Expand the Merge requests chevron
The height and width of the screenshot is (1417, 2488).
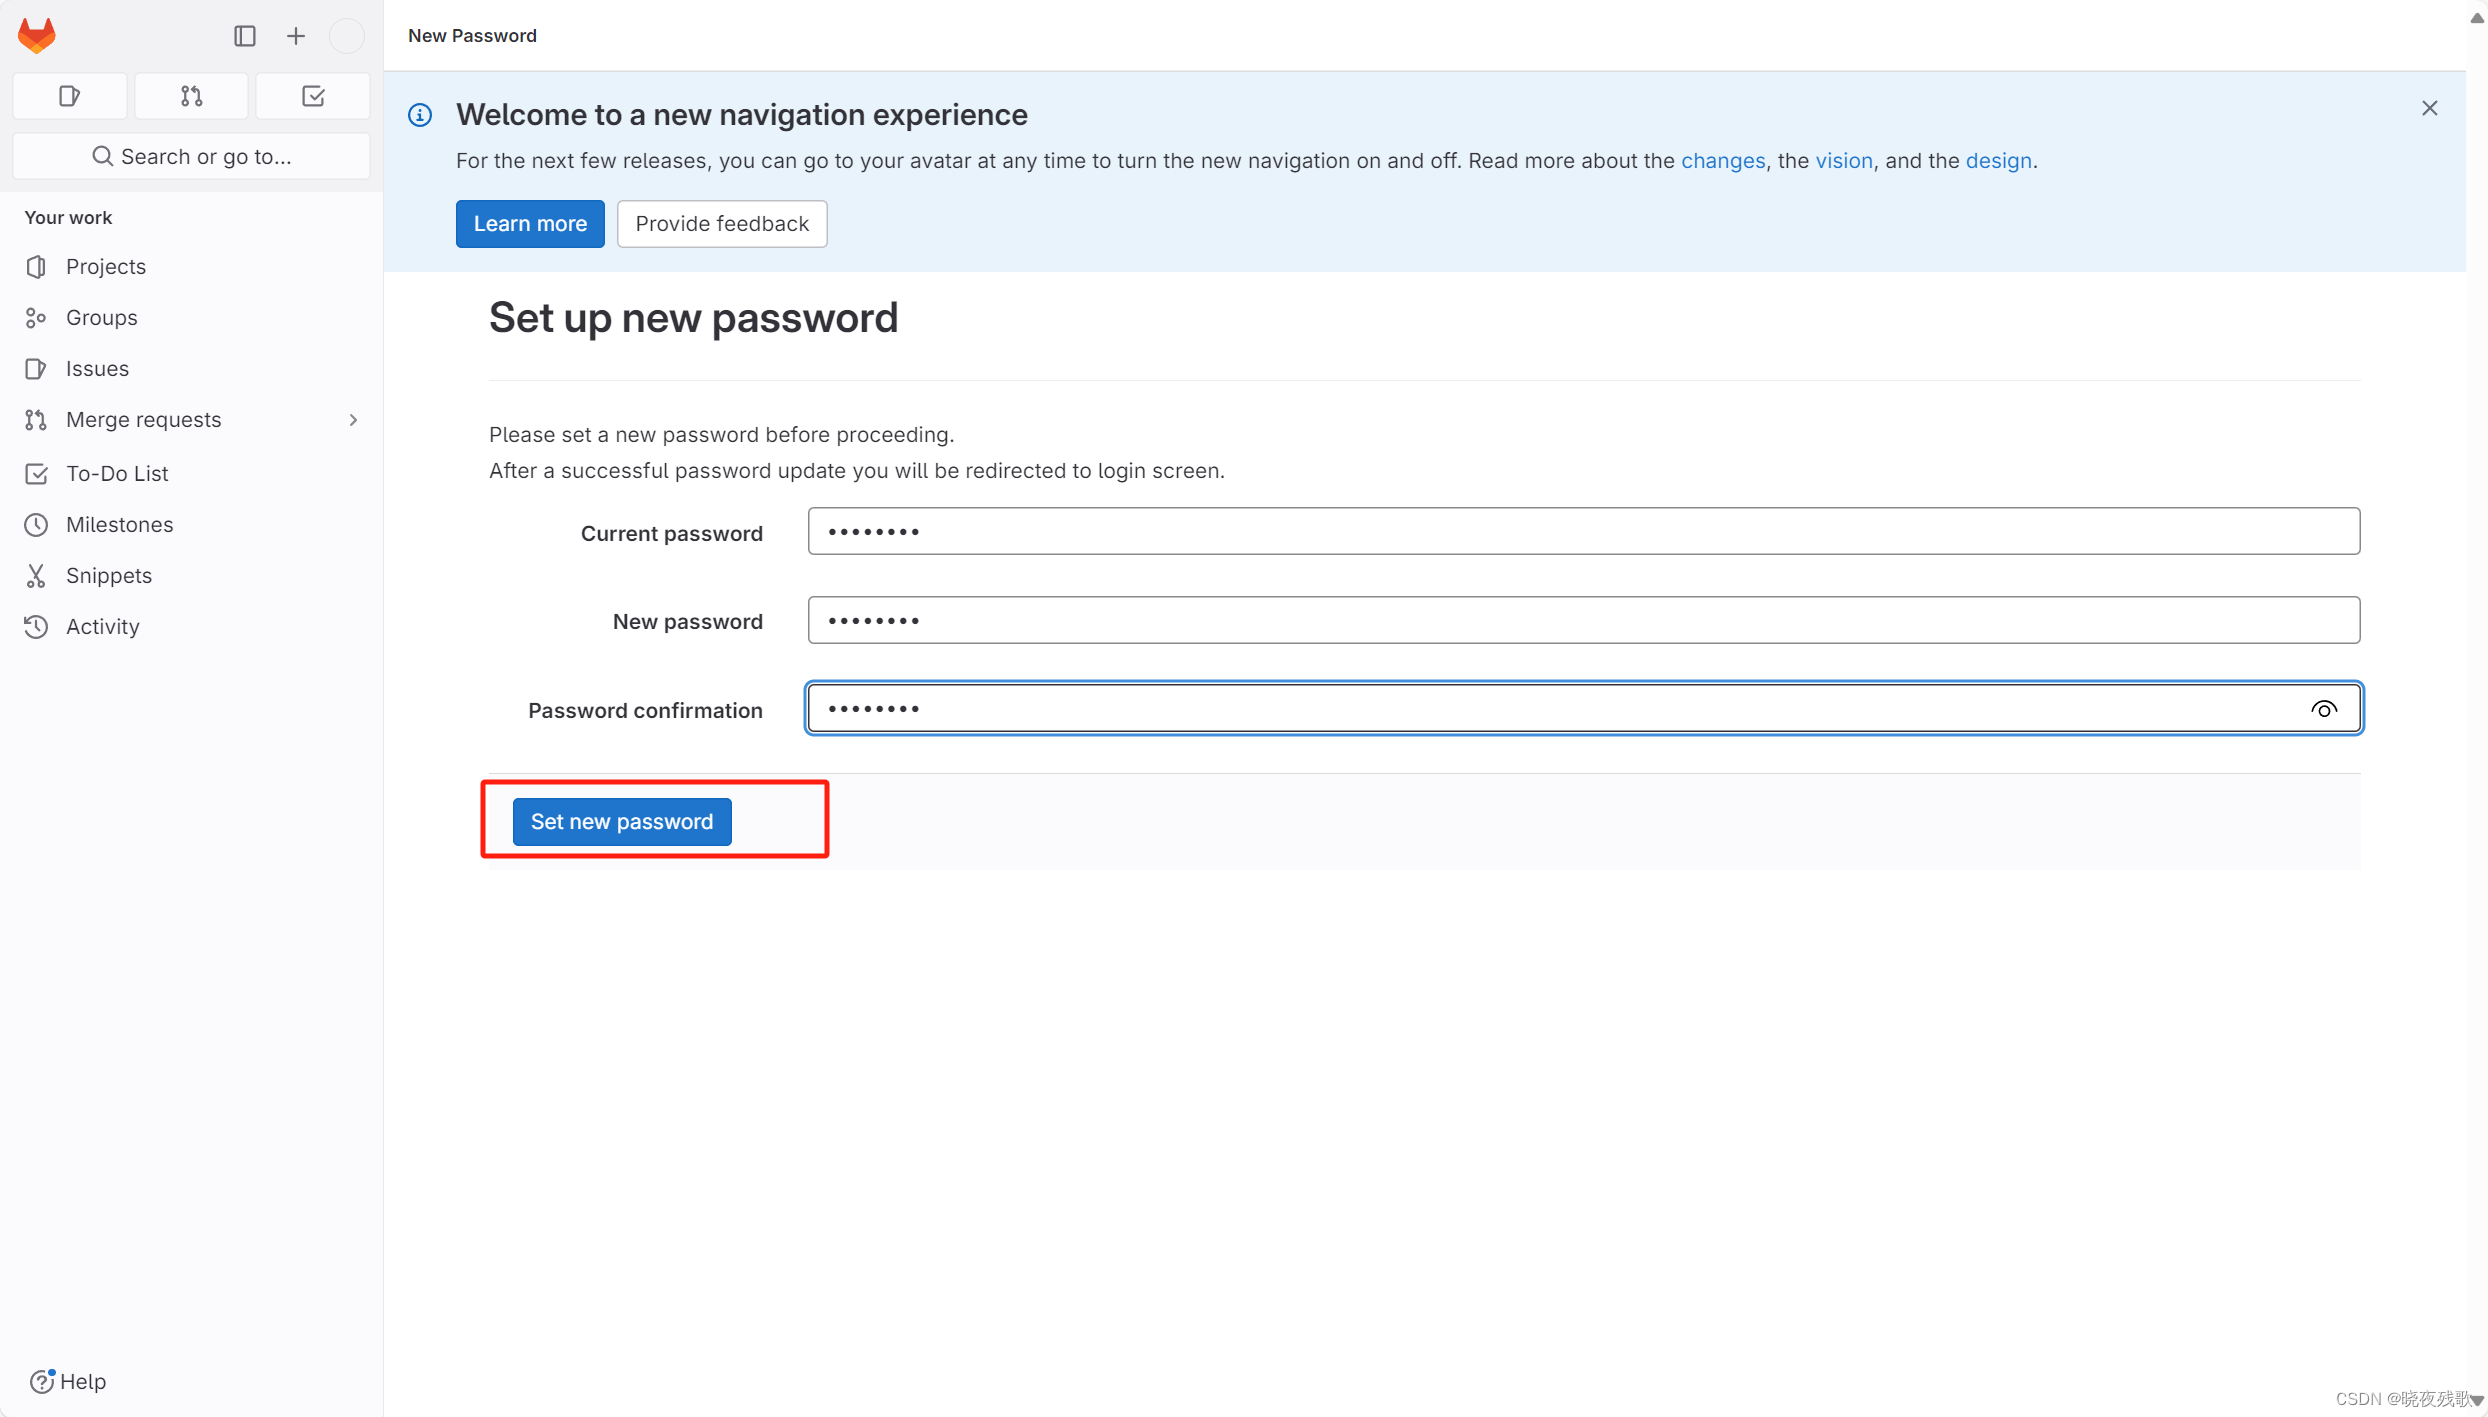tap(353, 420)
